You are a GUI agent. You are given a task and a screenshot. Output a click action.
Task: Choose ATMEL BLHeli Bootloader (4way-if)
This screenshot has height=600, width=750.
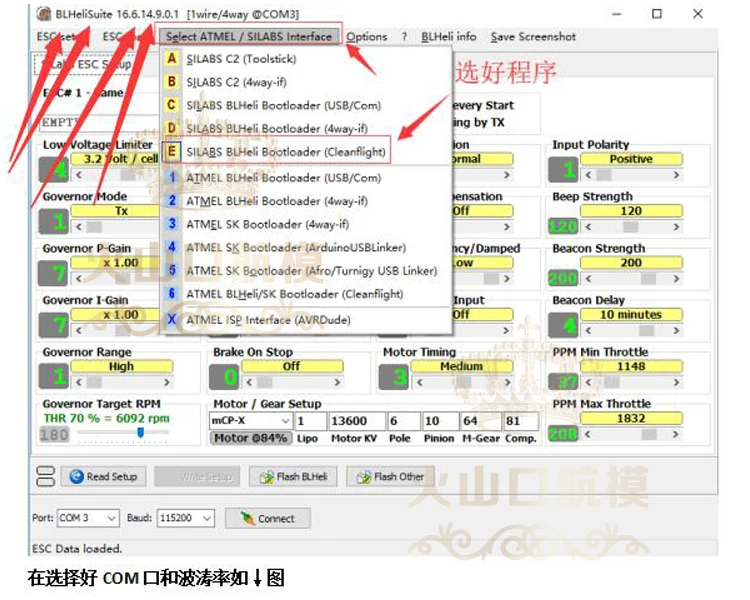tap(277, 201)
